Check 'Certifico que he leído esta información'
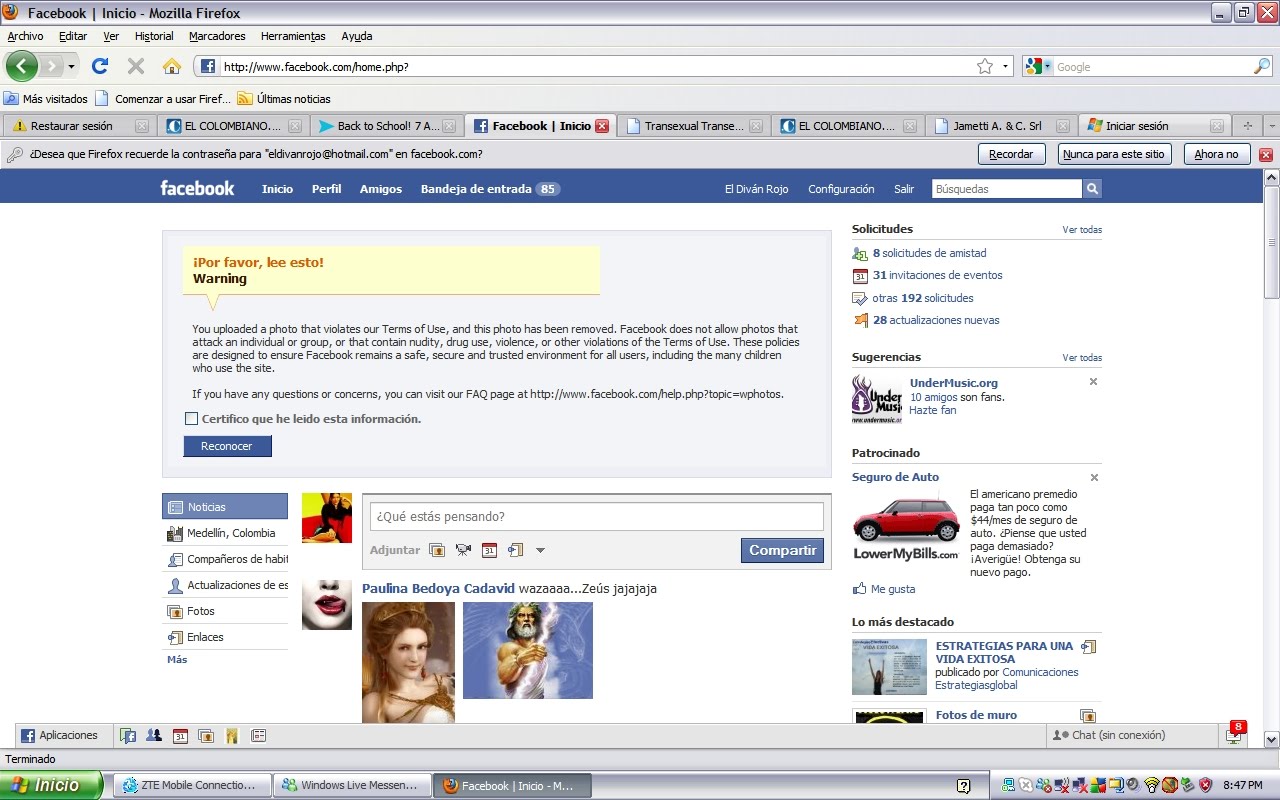 tap(191, 419)
